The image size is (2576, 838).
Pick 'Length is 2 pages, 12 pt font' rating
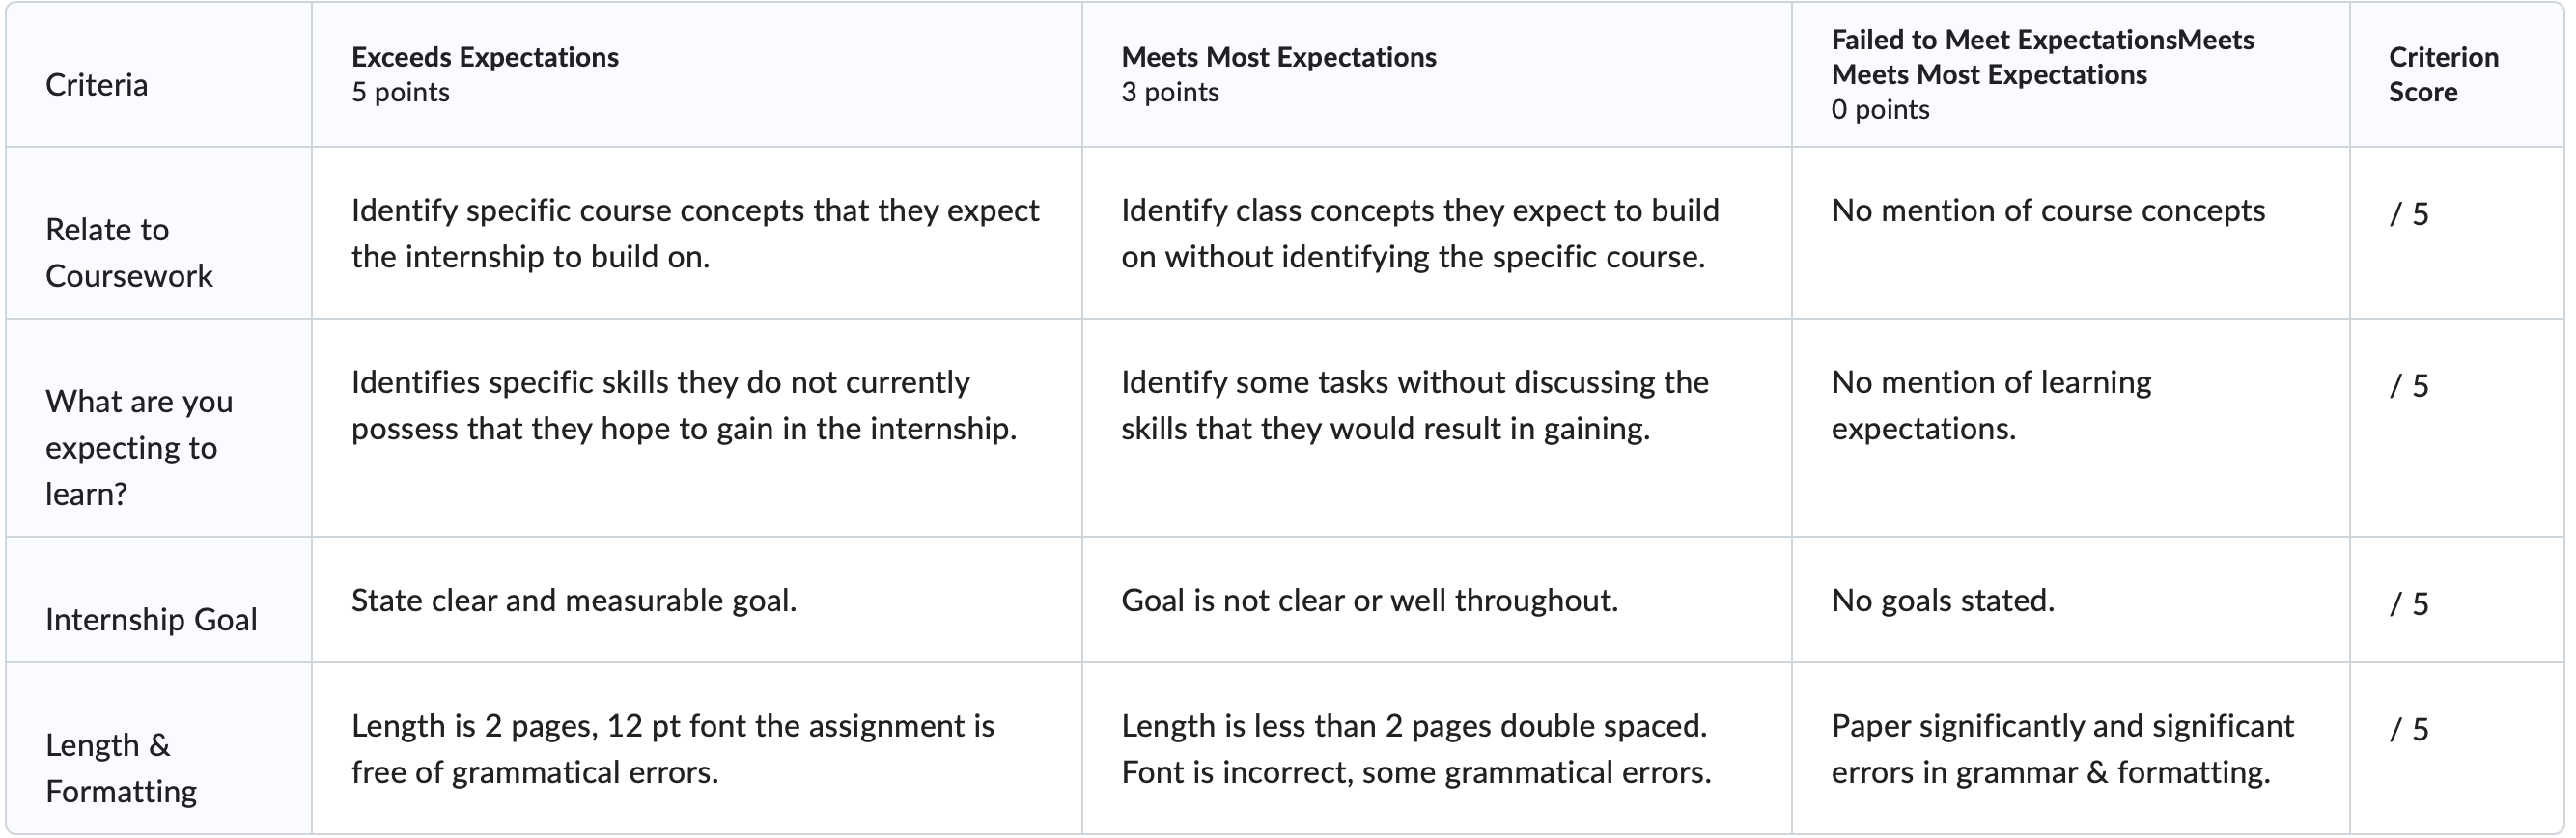[x=696, y=748]
